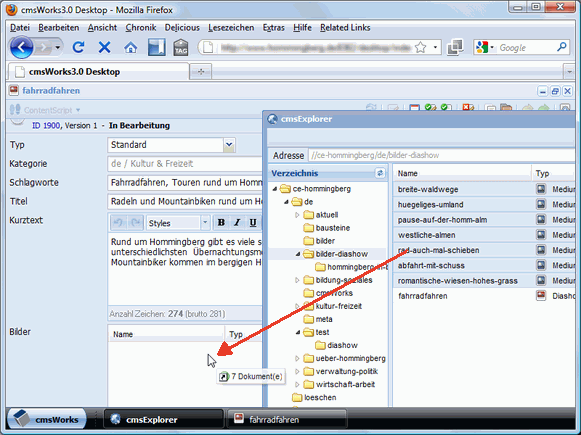Screen dimensions: 581x435
Task: Open the Typ Standard dropdown
Action: coord(229,145)
